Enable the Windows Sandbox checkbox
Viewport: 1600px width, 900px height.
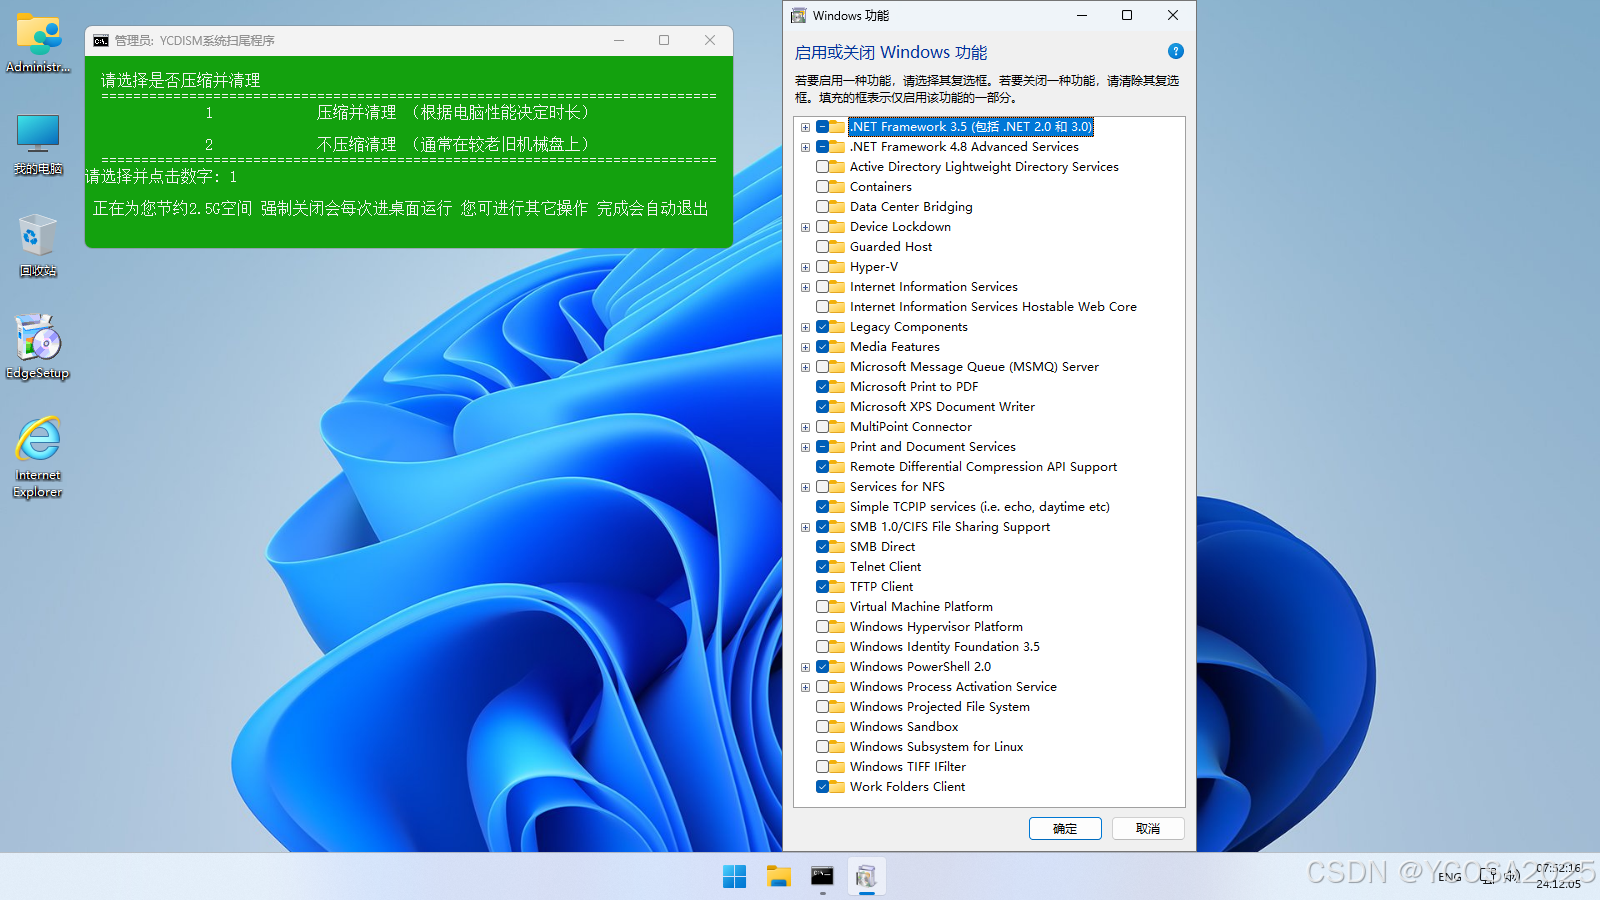click(x=822, y=727)
